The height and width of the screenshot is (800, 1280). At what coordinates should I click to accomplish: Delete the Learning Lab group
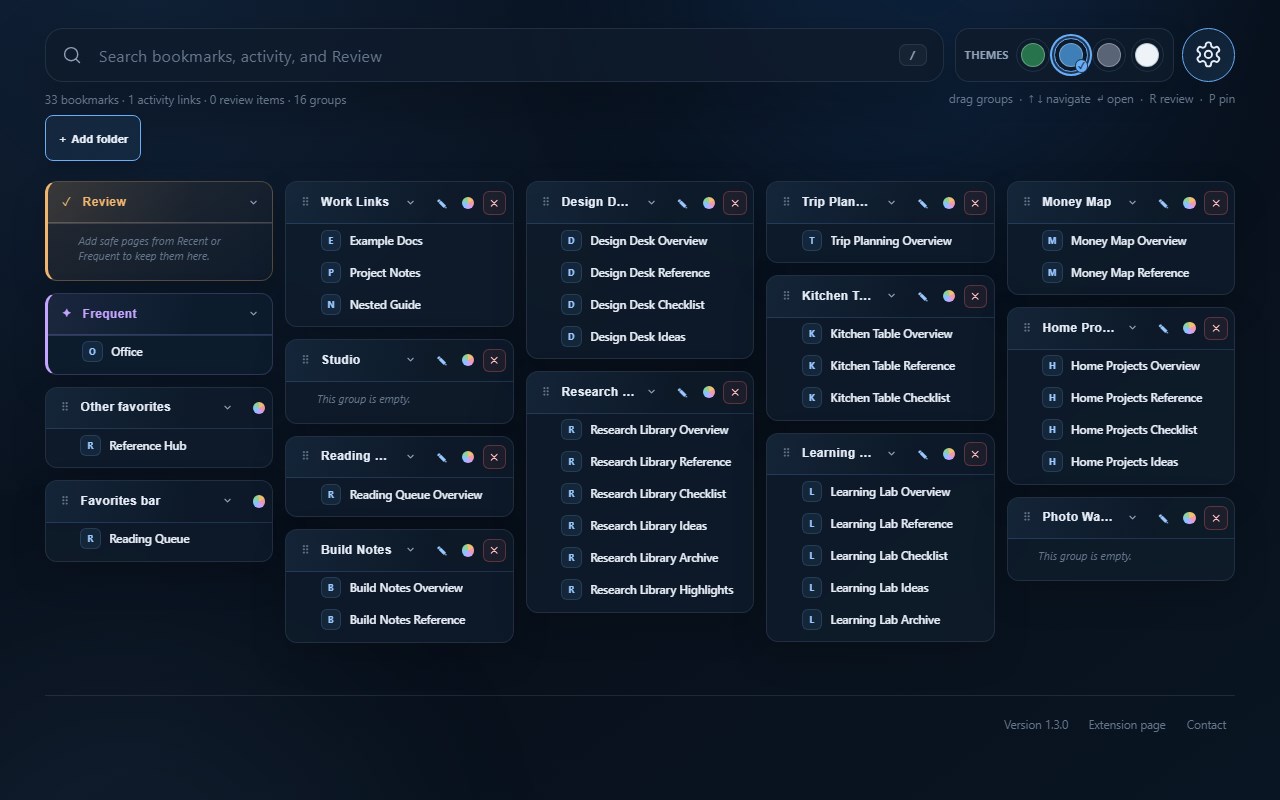click(975, 454)
